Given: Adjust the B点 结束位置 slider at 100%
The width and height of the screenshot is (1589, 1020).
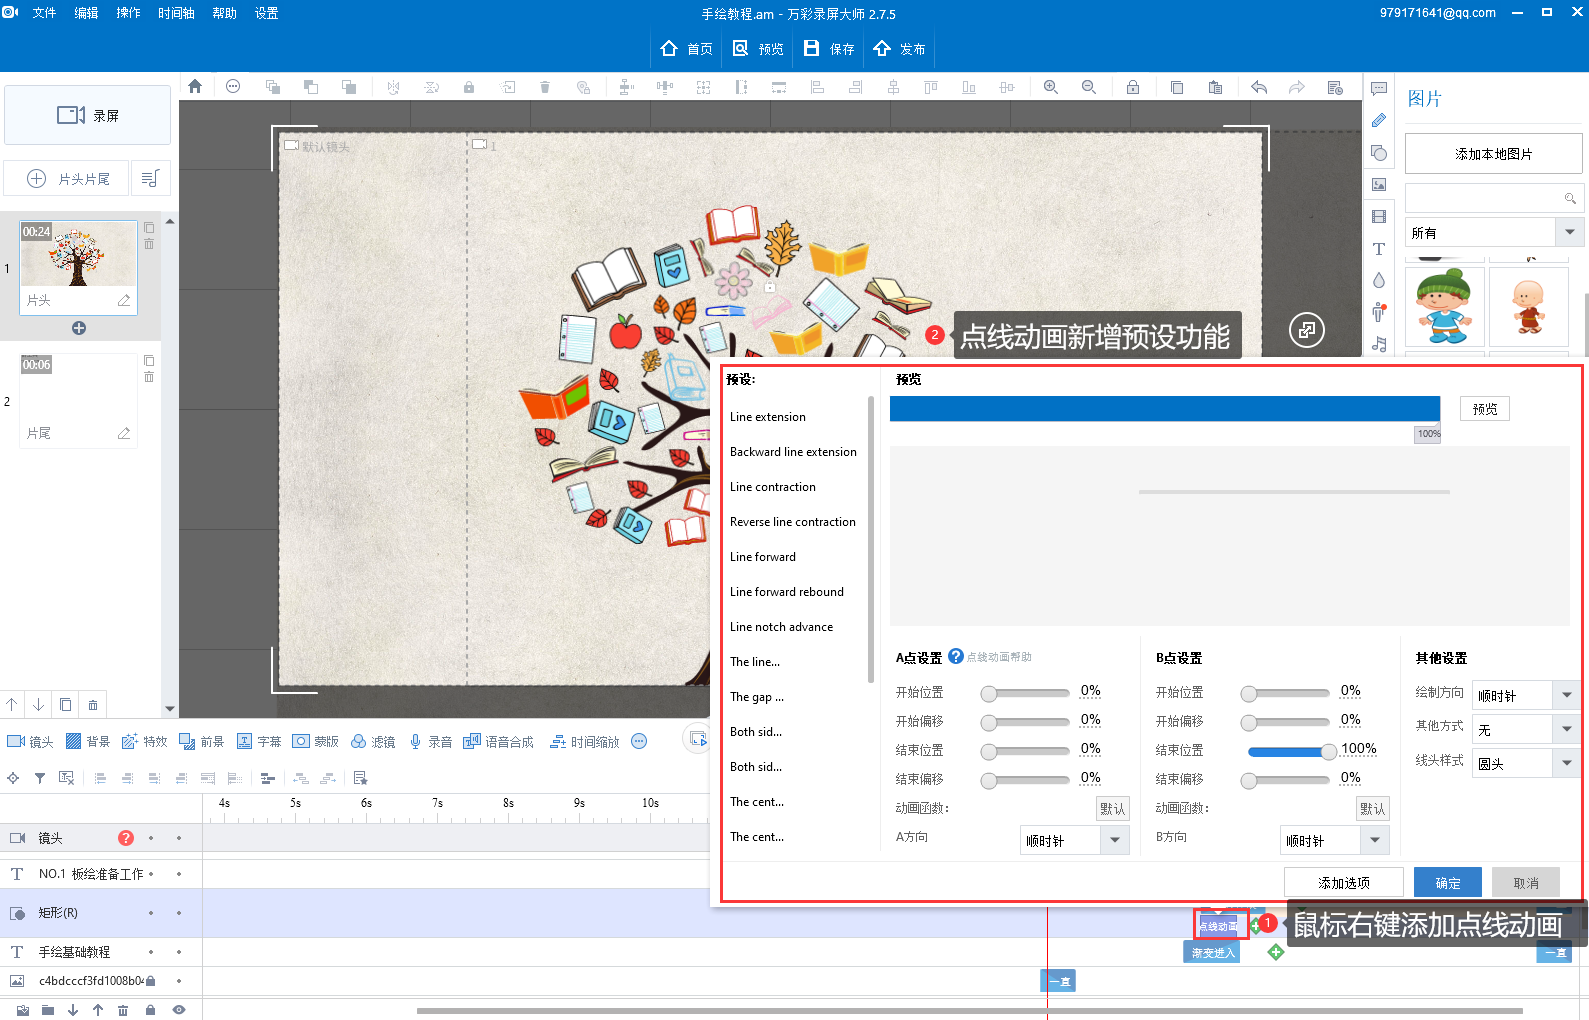Looking at the screenshot, I should pos(1328,751).
